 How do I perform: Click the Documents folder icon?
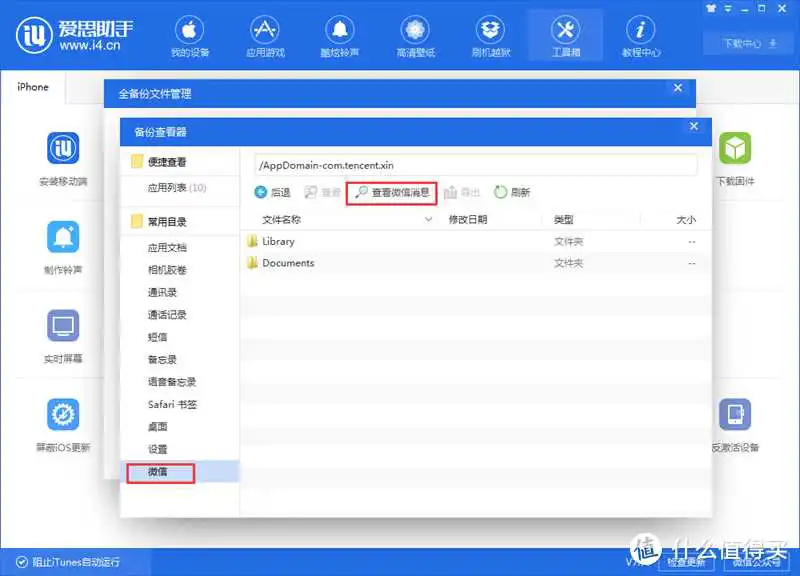click(x=252, y=263)
